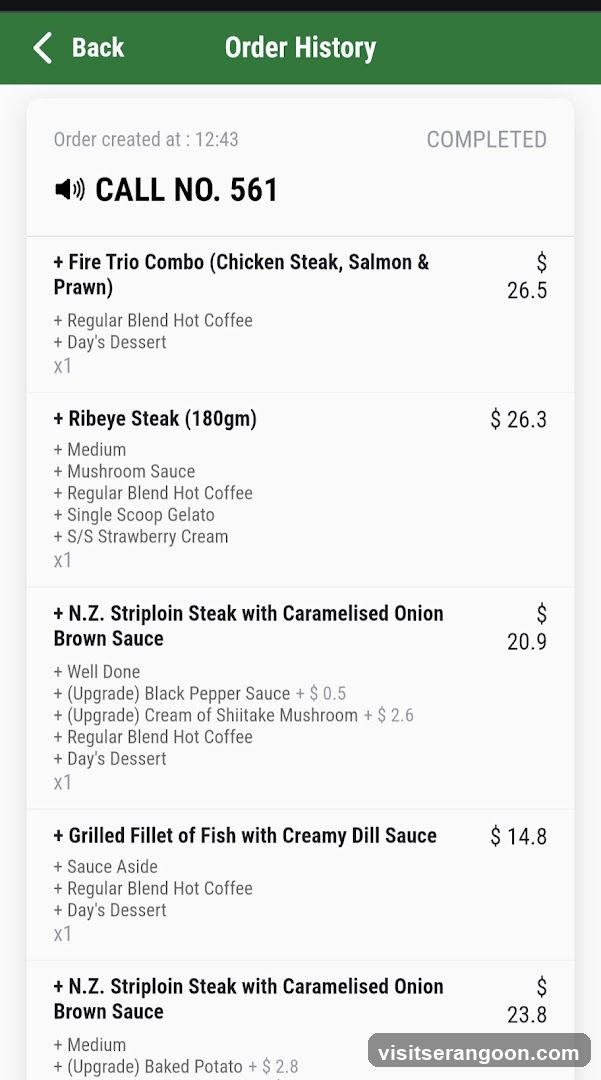The image size is (601, 1080).
Task: Tap the Single Scoop Gelato option line
Action: (134, 515)
